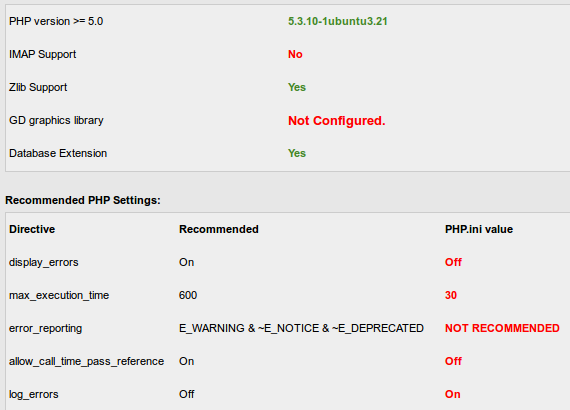Click the Database Extension 'Yes' value
The height and width of the screenshot is (410, 570).
coord(297,153)
